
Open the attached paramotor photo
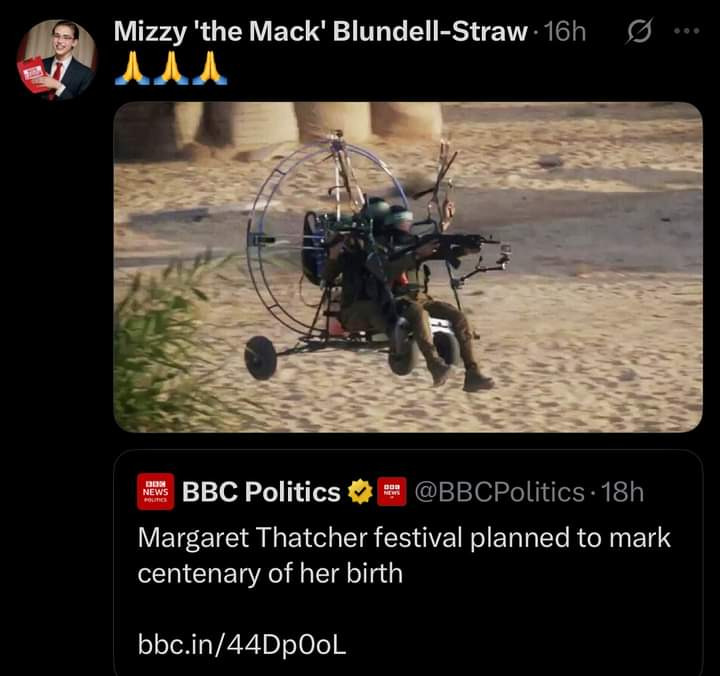(x=408, y=267)
